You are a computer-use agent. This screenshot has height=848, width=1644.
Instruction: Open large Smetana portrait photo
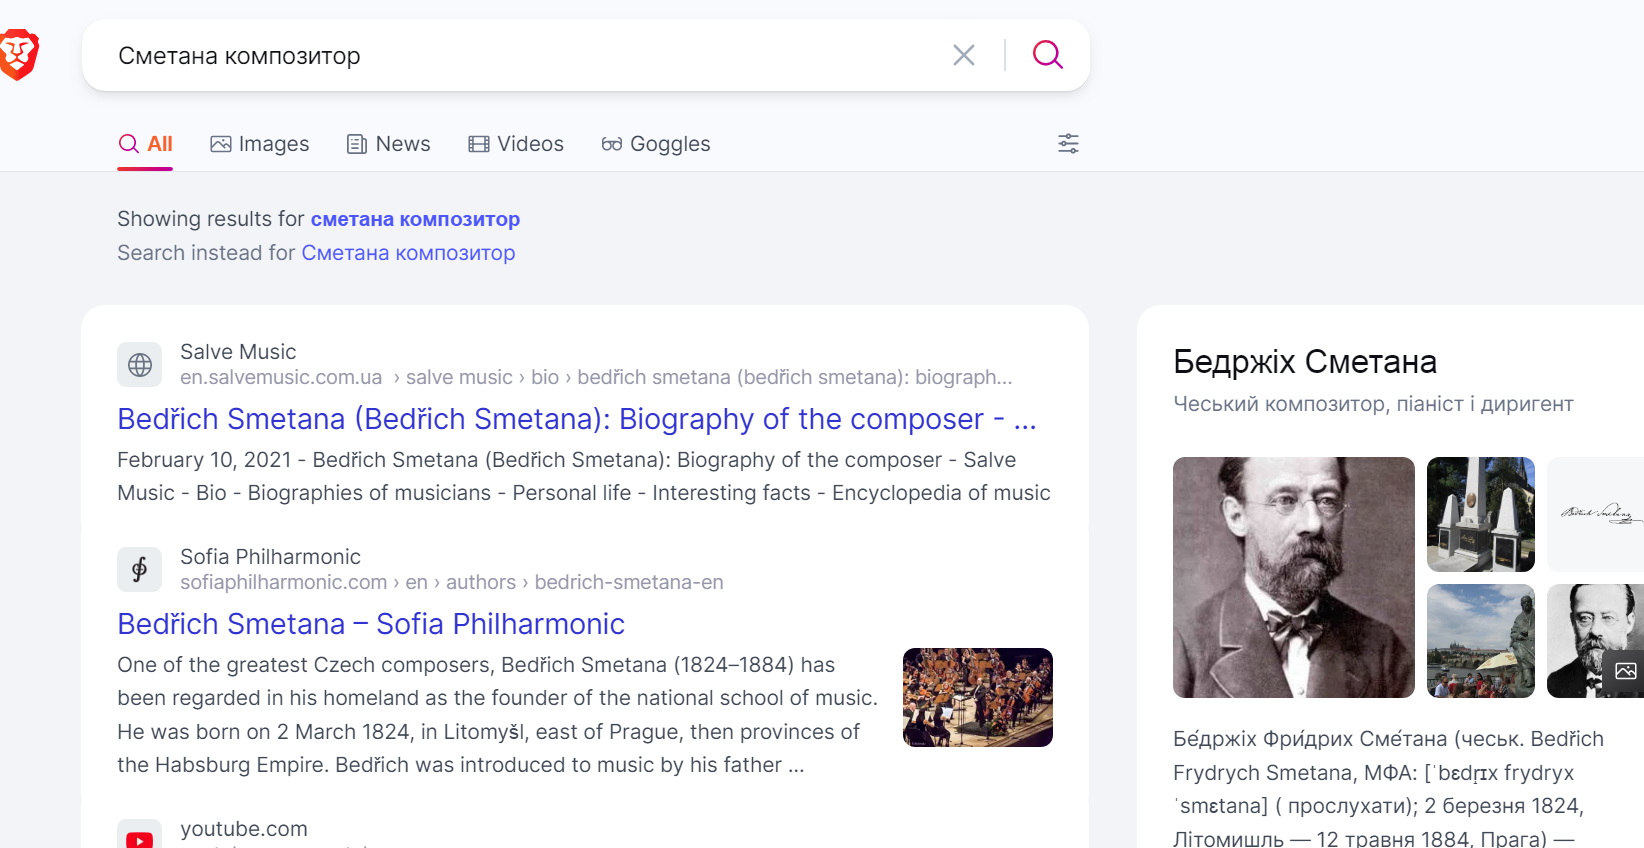click(x=1293, y=577)
